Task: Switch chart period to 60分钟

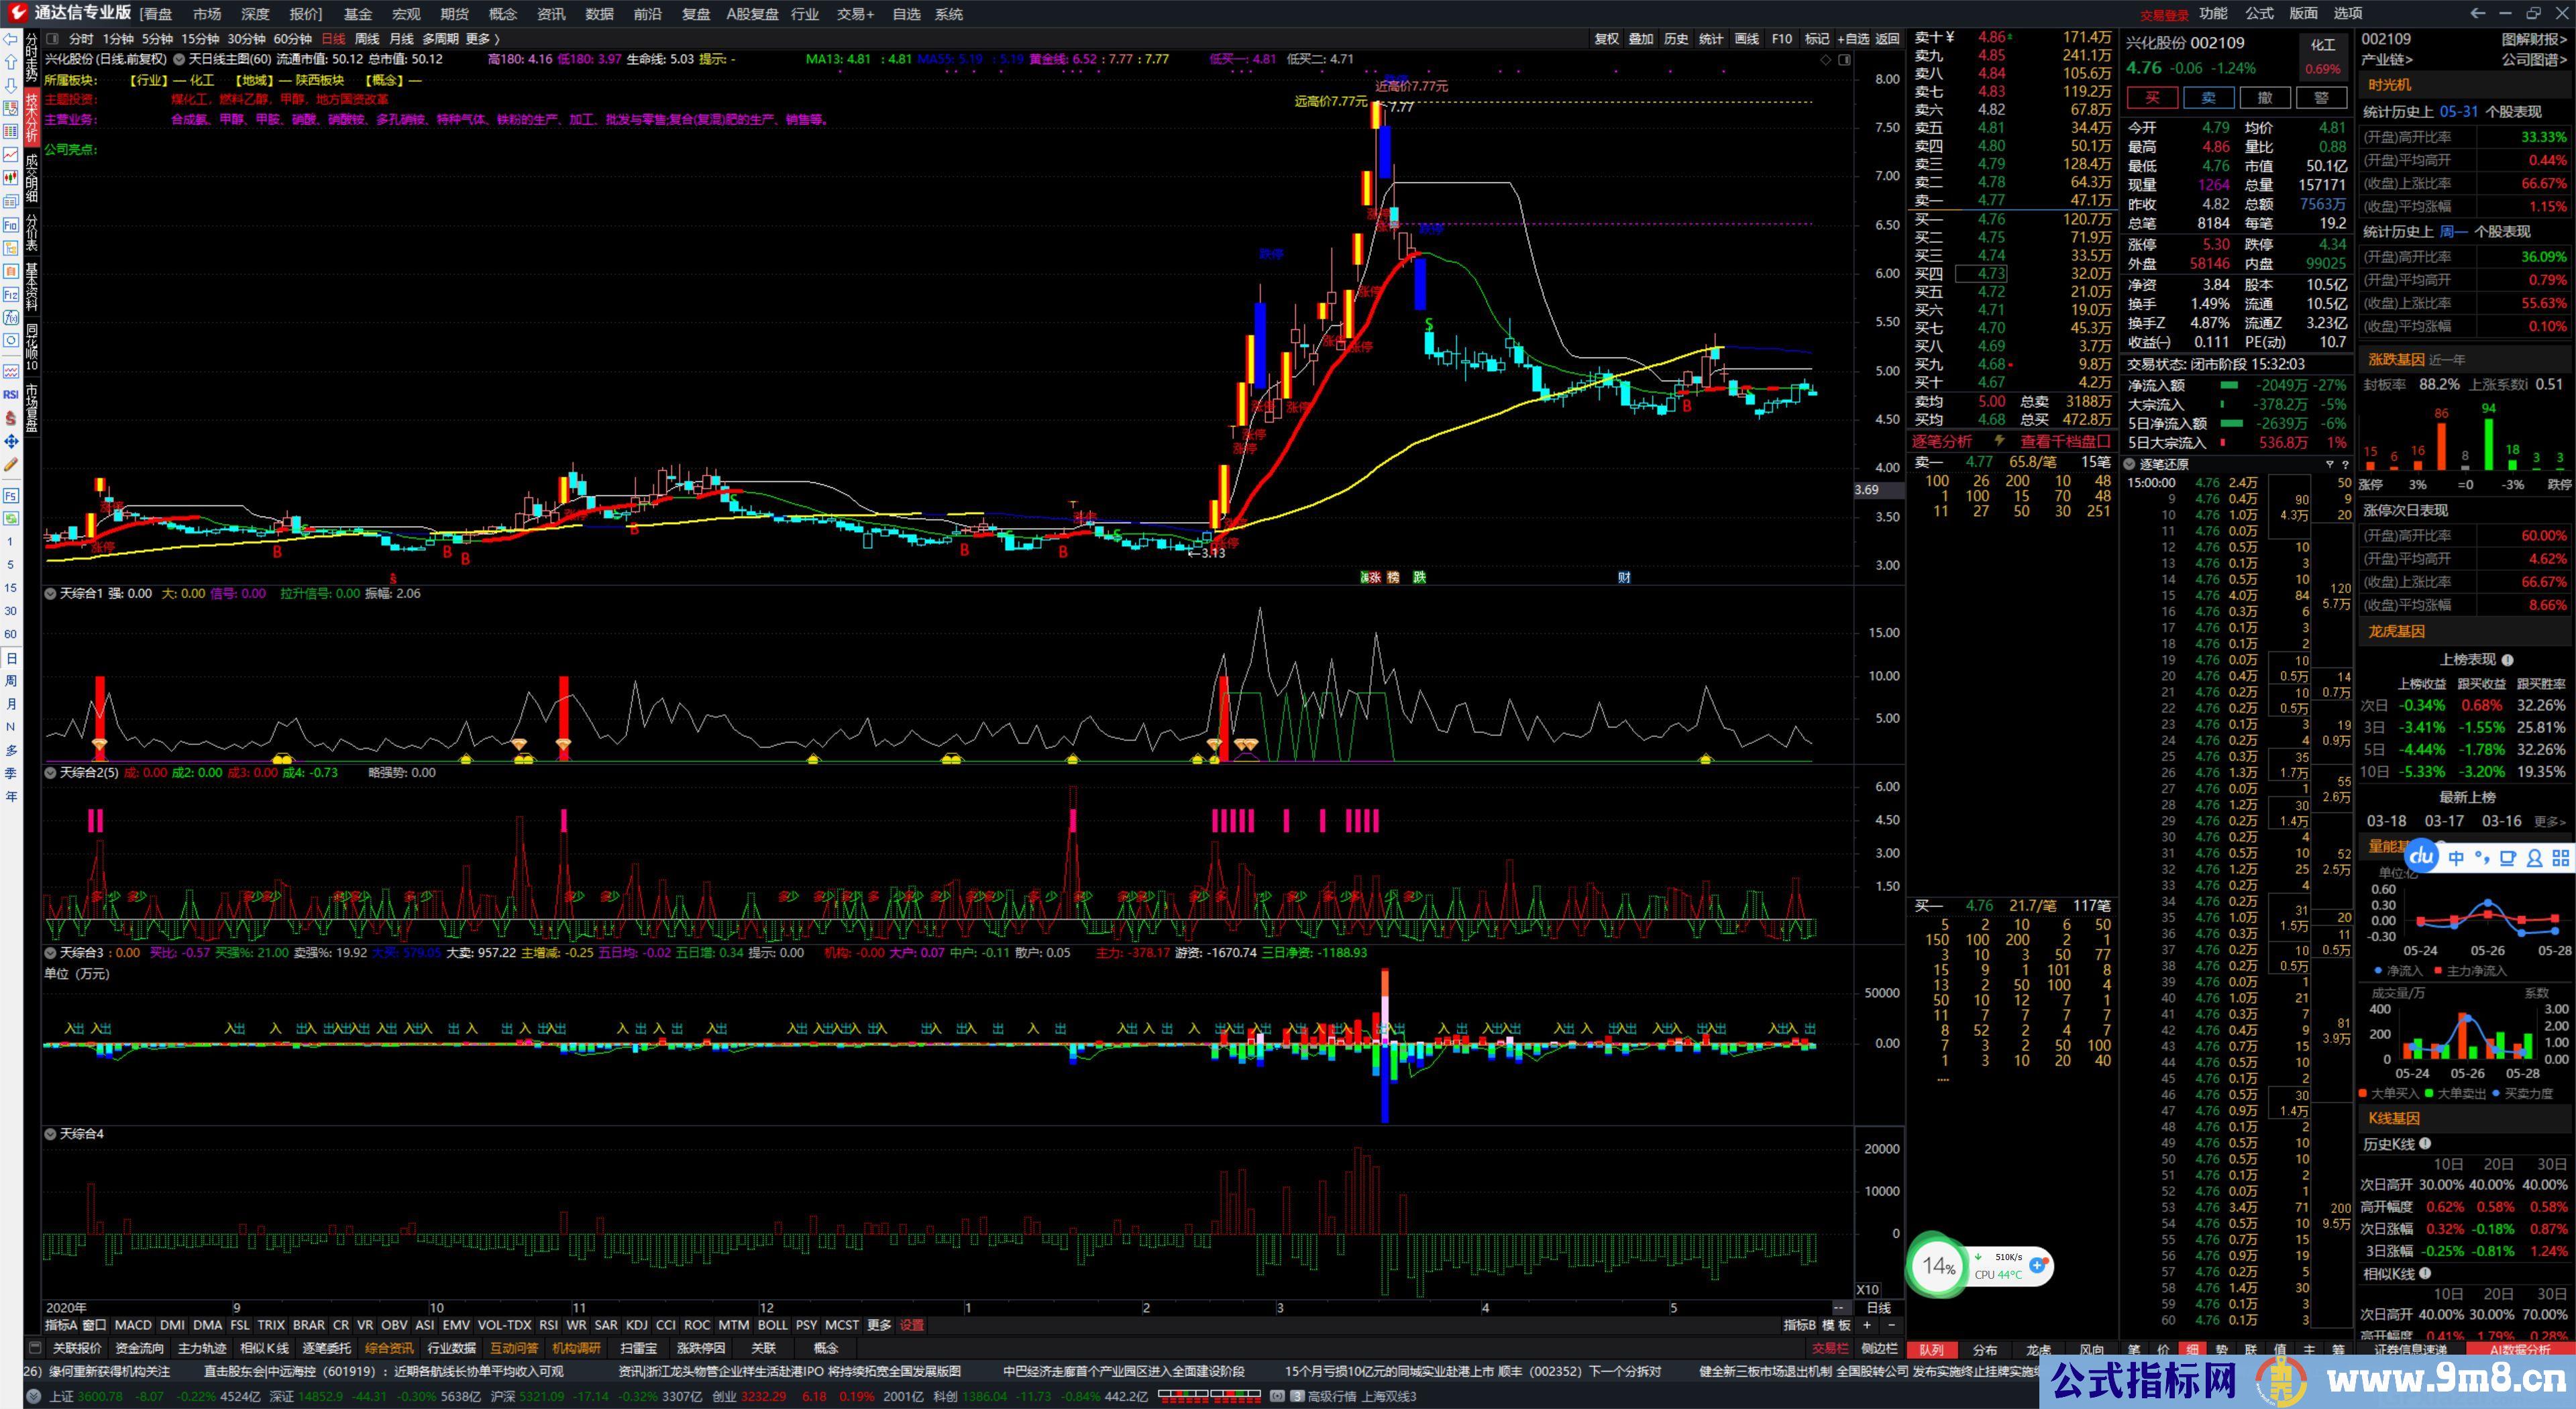Action: click(293, 39)
